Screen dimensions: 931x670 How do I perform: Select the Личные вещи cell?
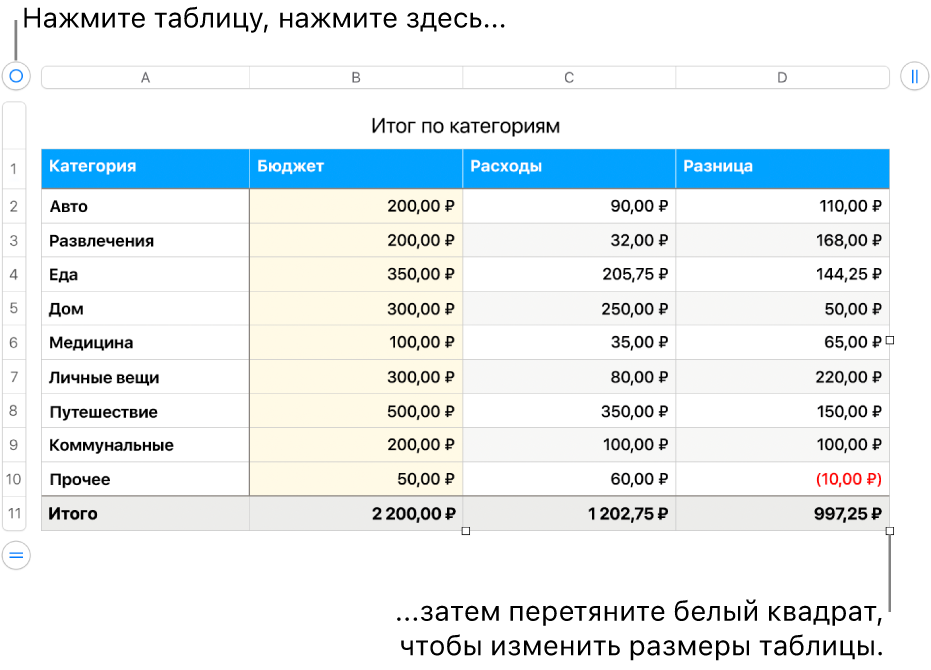coord(145,377)
